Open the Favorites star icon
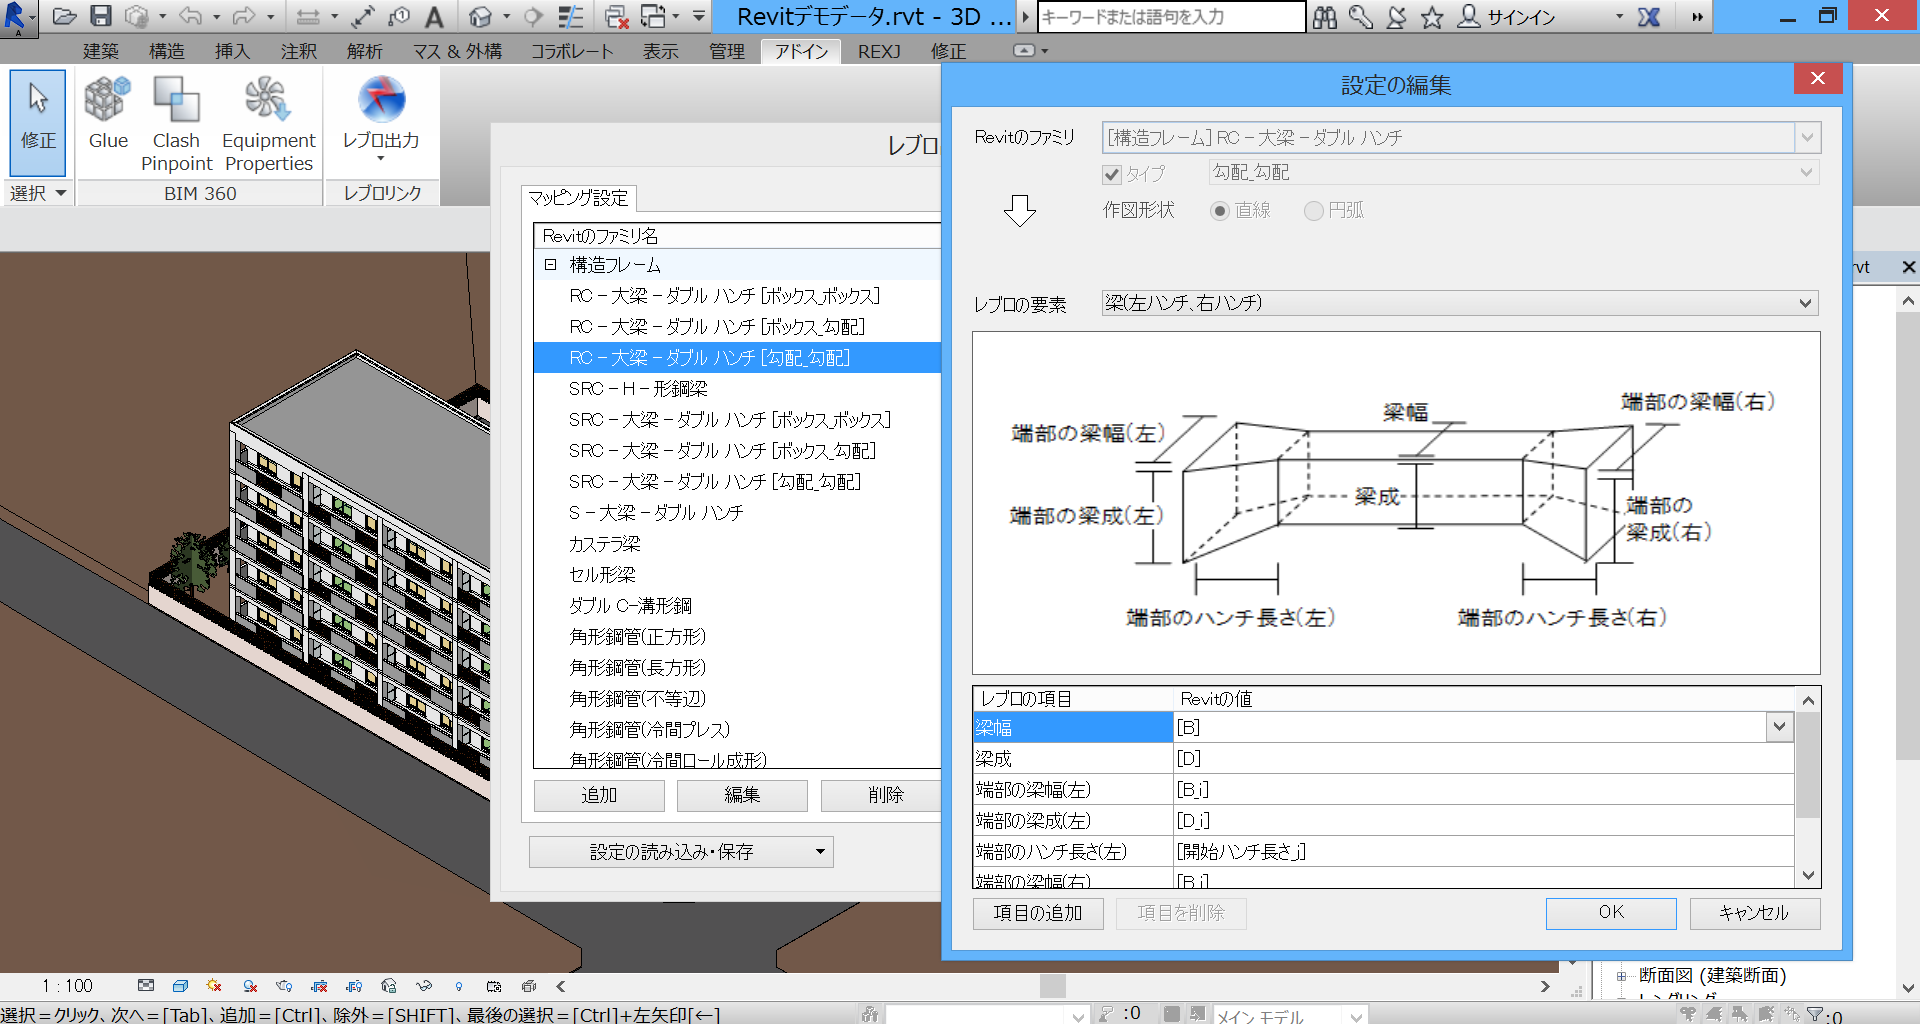1920x1024 pixels. coord(1433,17)
